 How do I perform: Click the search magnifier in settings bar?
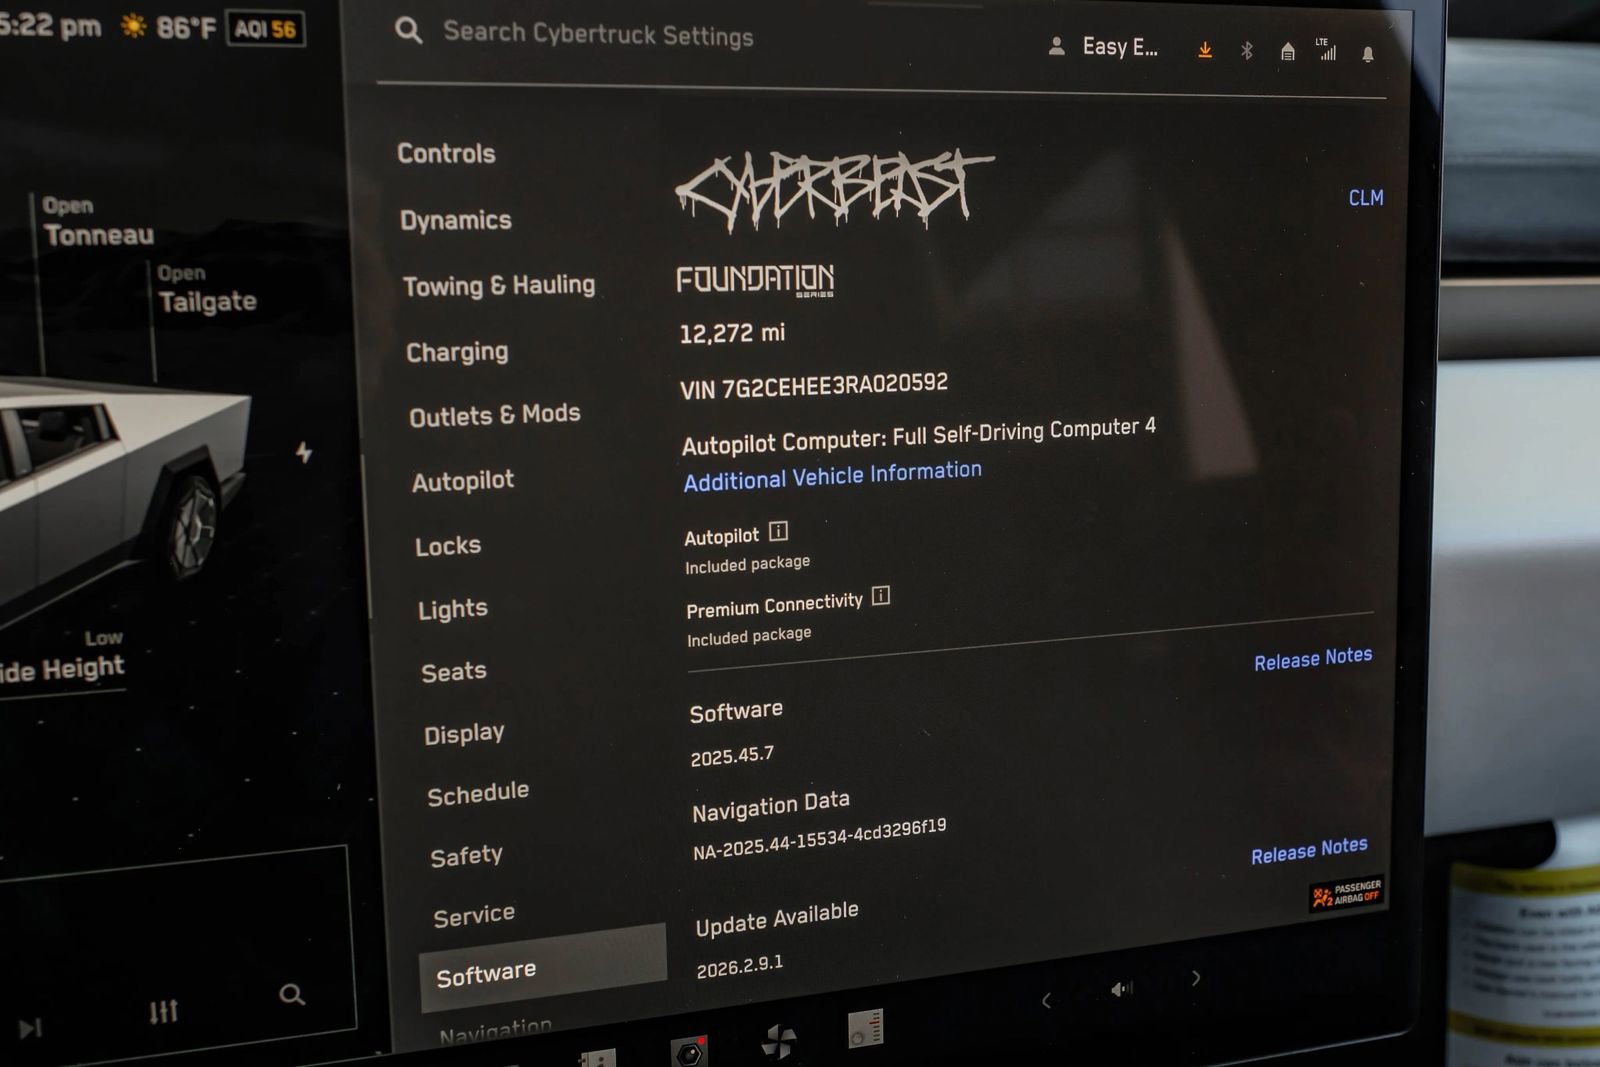pyautogui.click(x=408, y=30)
